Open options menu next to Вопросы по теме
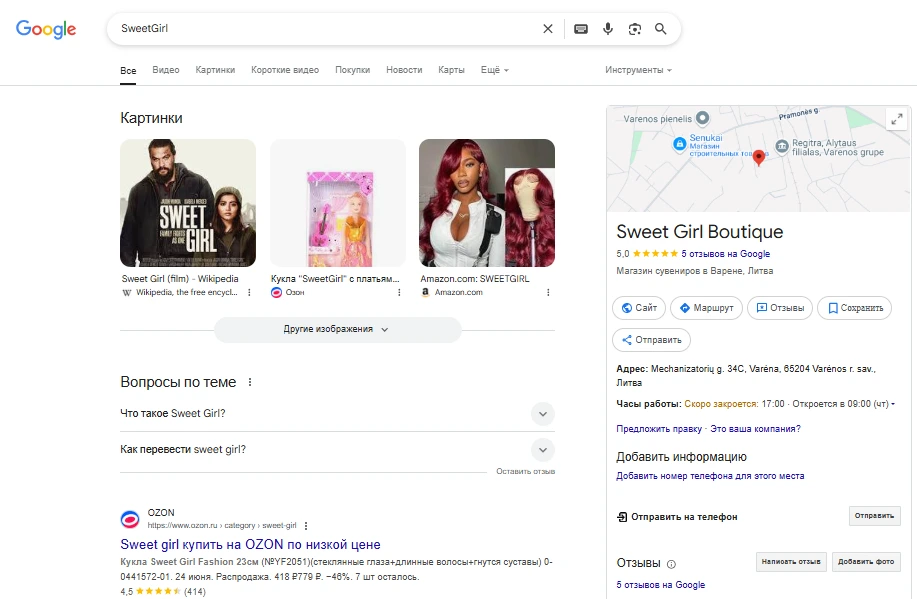 coord(250,382)
